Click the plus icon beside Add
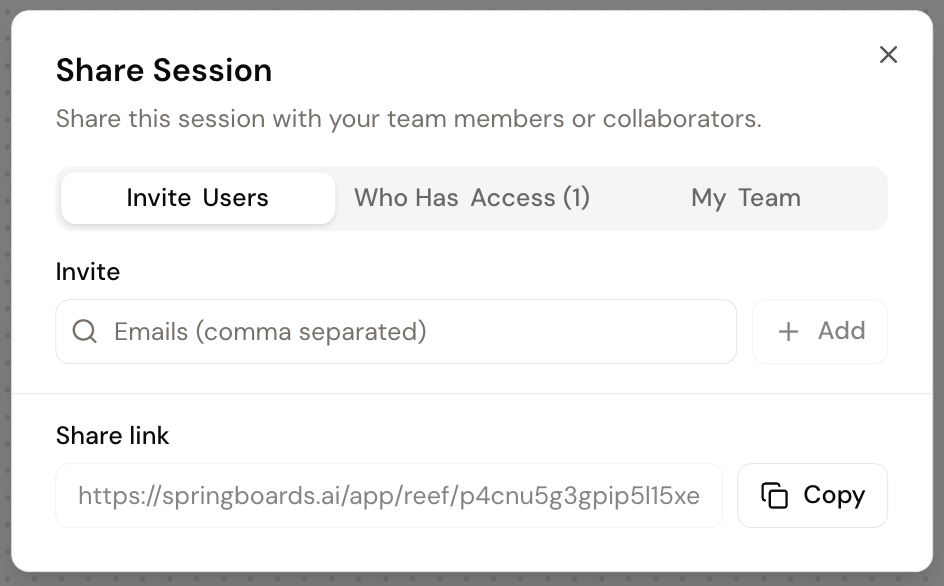The height and width of the screenshot is (586, 944). [x=789, y=332]
